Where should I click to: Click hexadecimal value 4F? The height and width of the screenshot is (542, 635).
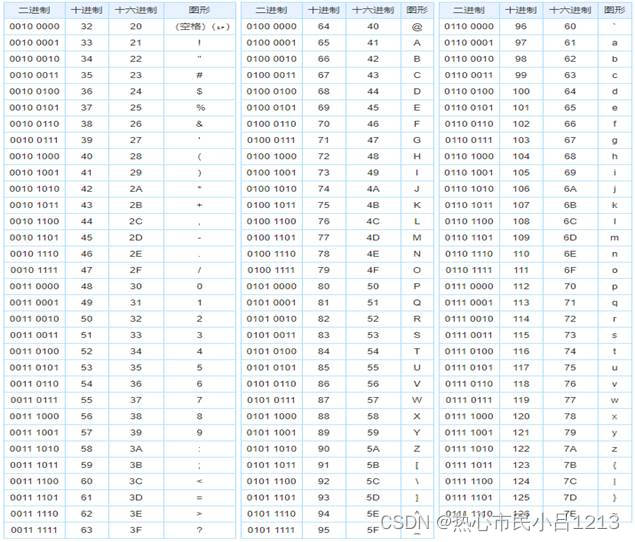[373, 270]
